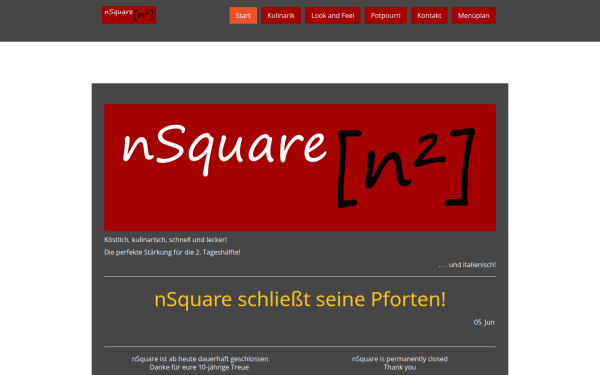The width and height of the screenshot is (600, 375).
Task: Open the Kontakt page
Action: (x=429, y=16)
